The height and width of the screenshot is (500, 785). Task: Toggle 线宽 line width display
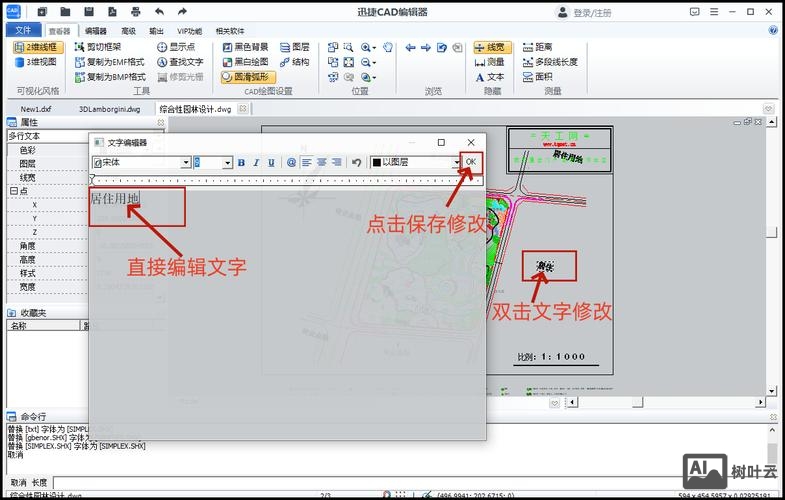pyautogui.click(x=492, y=47)
